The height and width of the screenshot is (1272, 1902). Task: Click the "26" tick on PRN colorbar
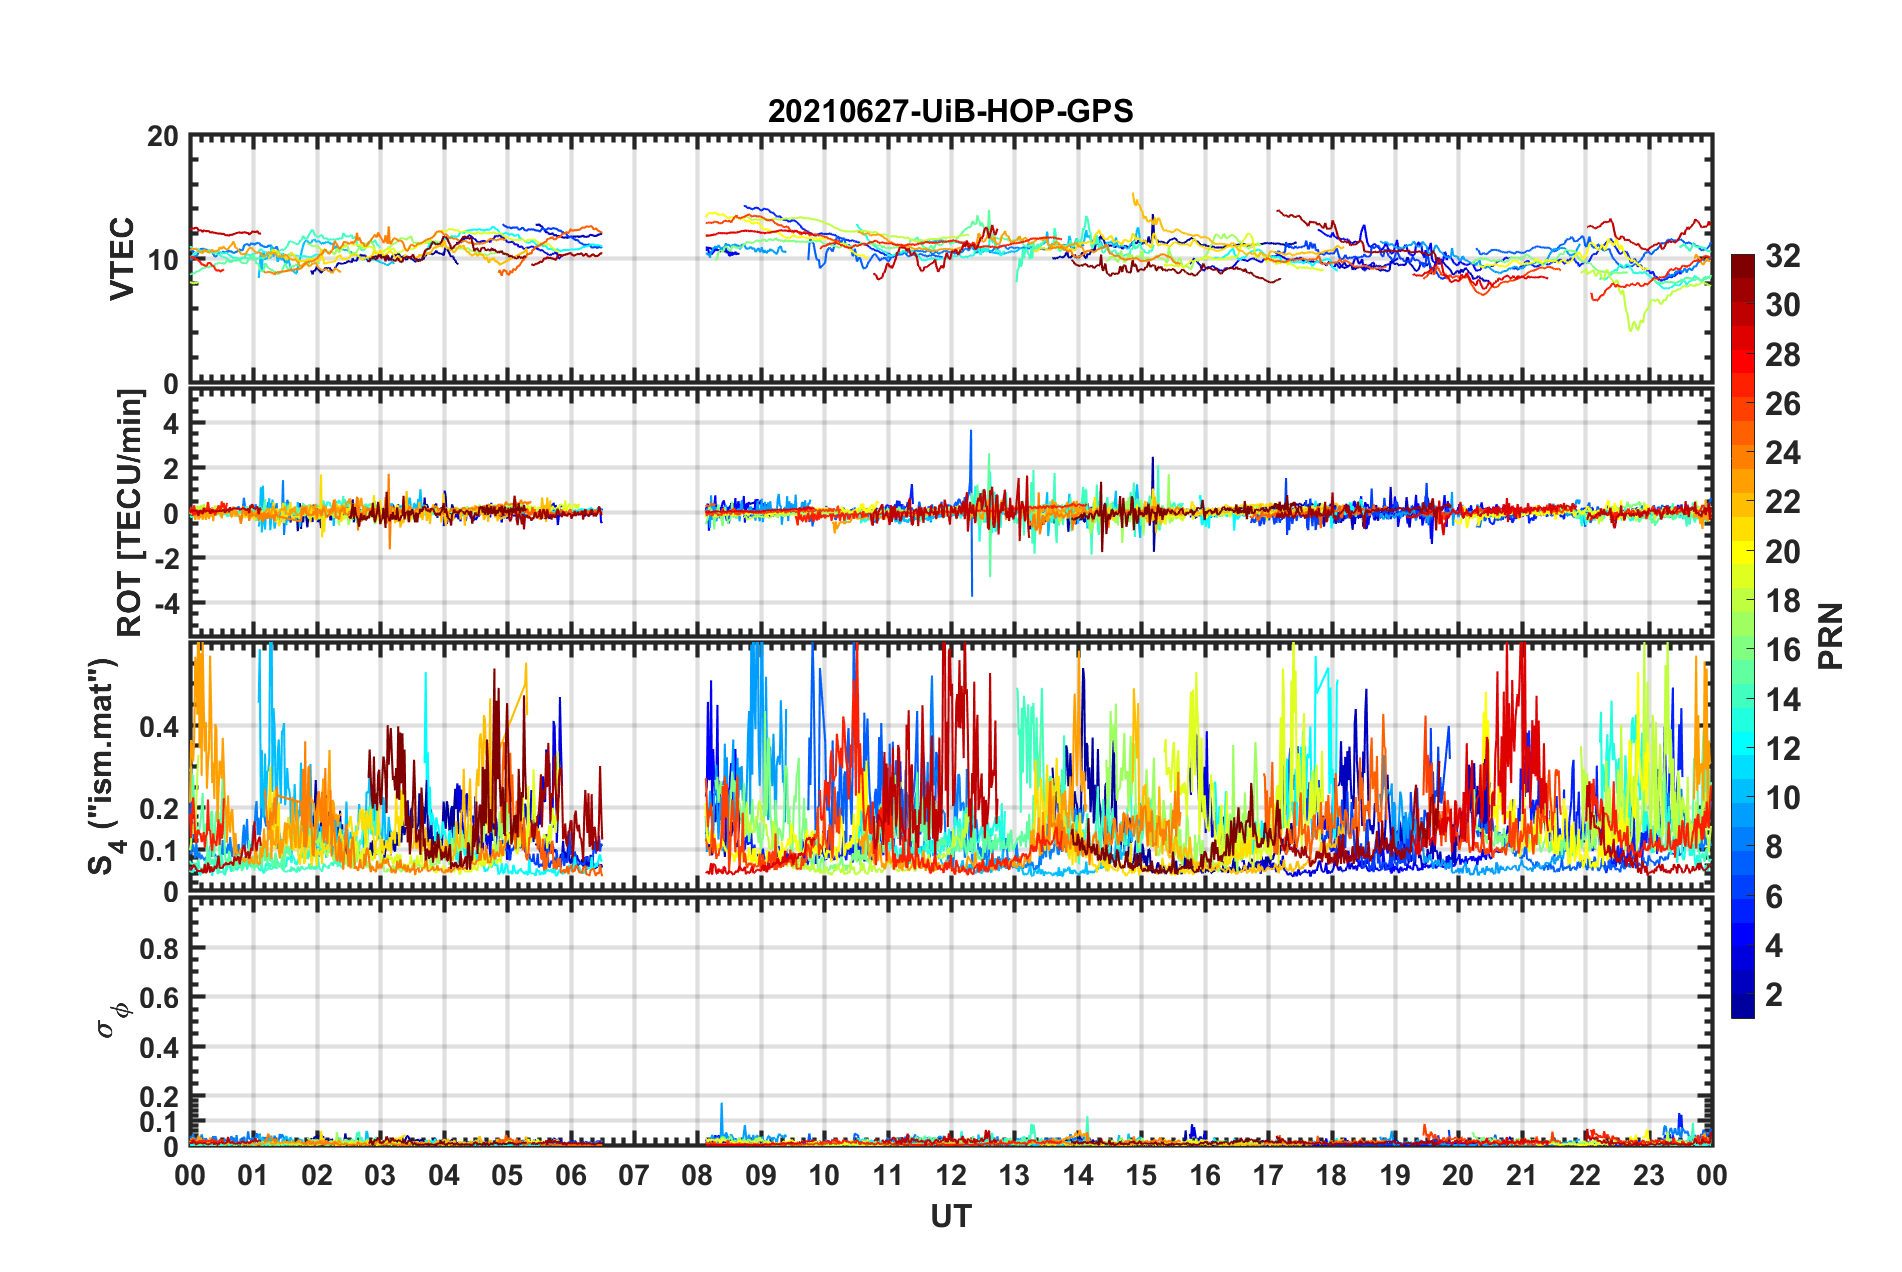point(1782,404)
